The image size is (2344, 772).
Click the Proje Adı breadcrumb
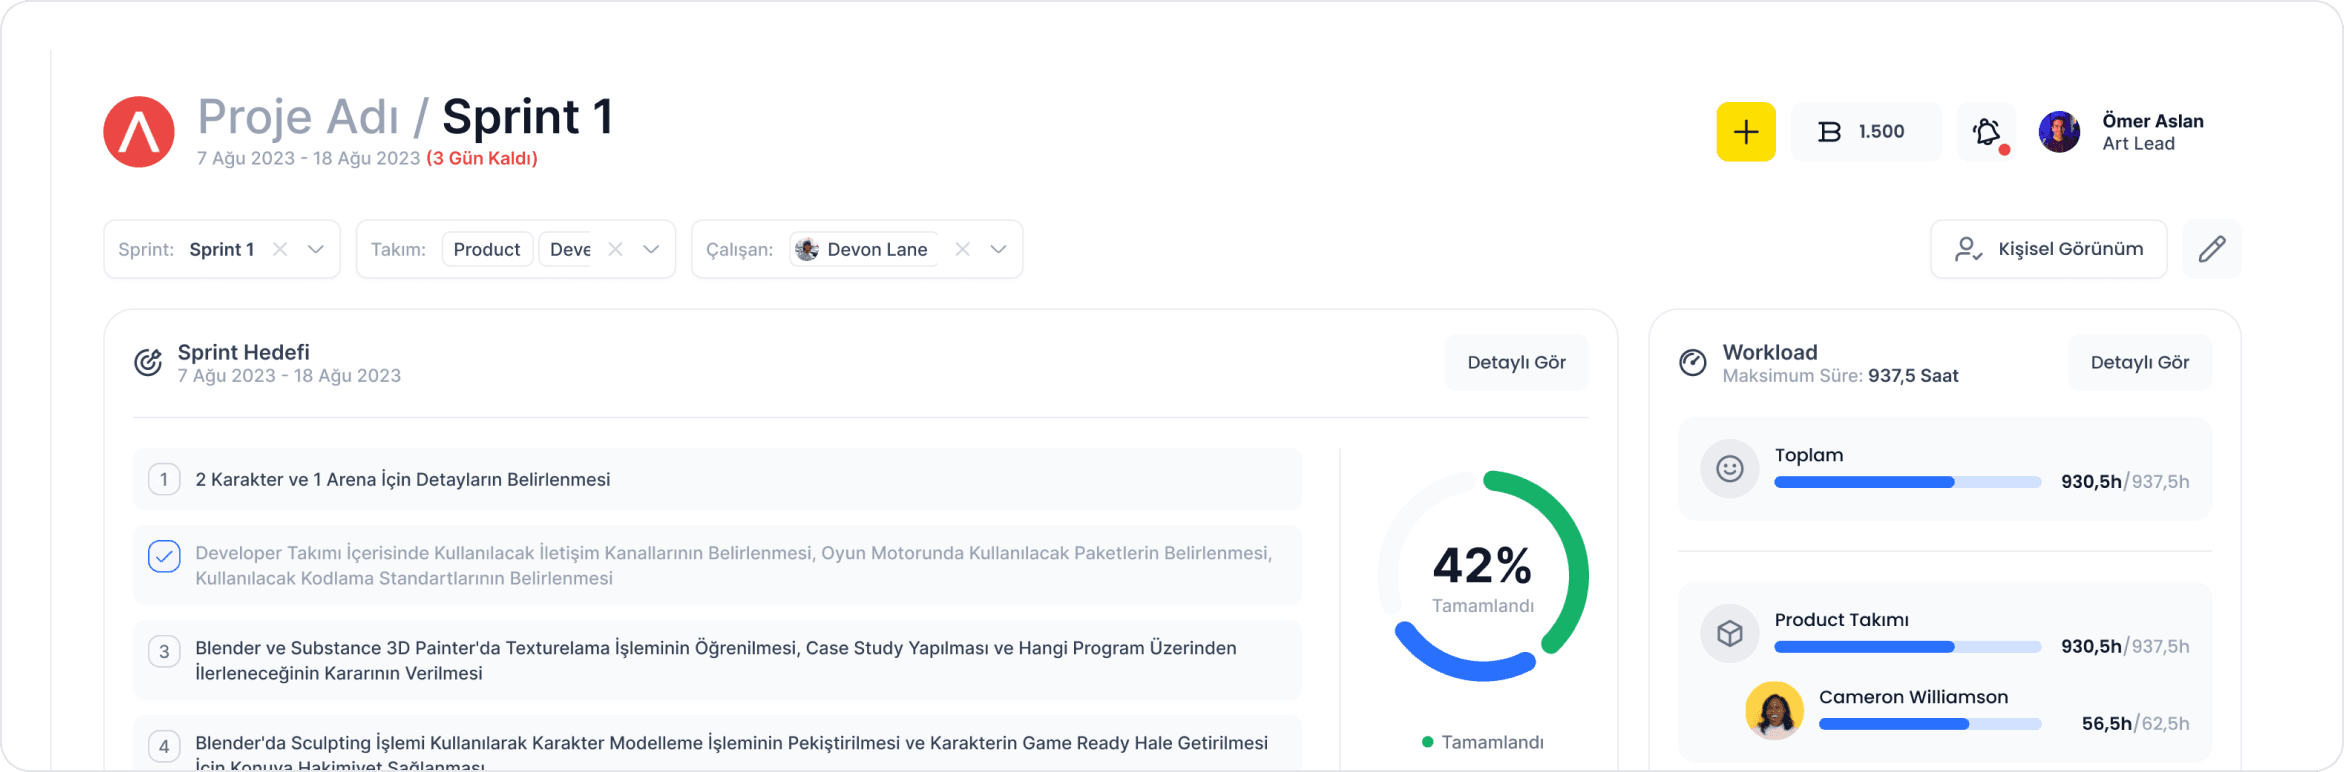click(x=298, y=117)
